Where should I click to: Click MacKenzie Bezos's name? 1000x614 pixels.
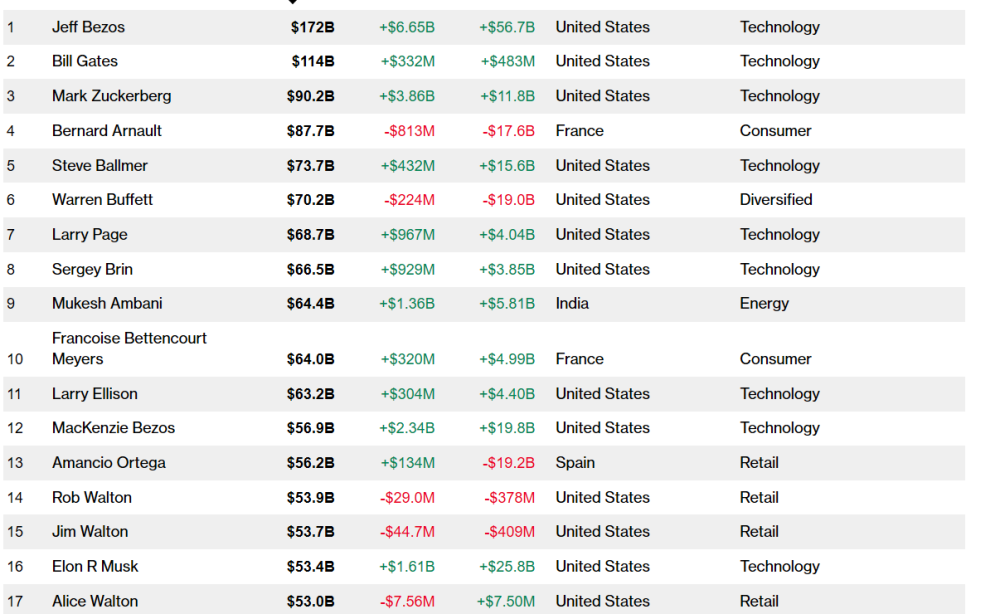(113, 427)
